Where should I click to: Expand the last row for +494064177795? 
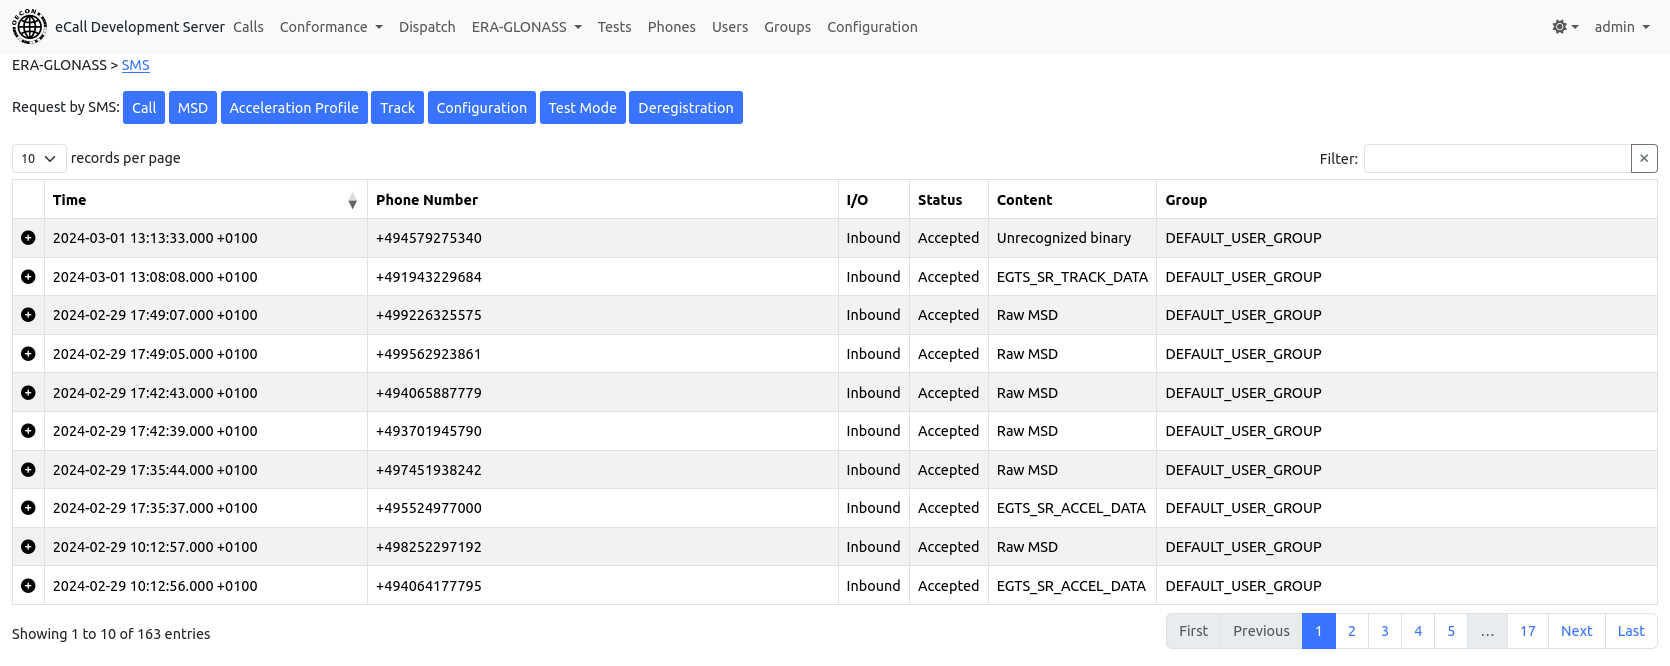(x=28, y=586)
